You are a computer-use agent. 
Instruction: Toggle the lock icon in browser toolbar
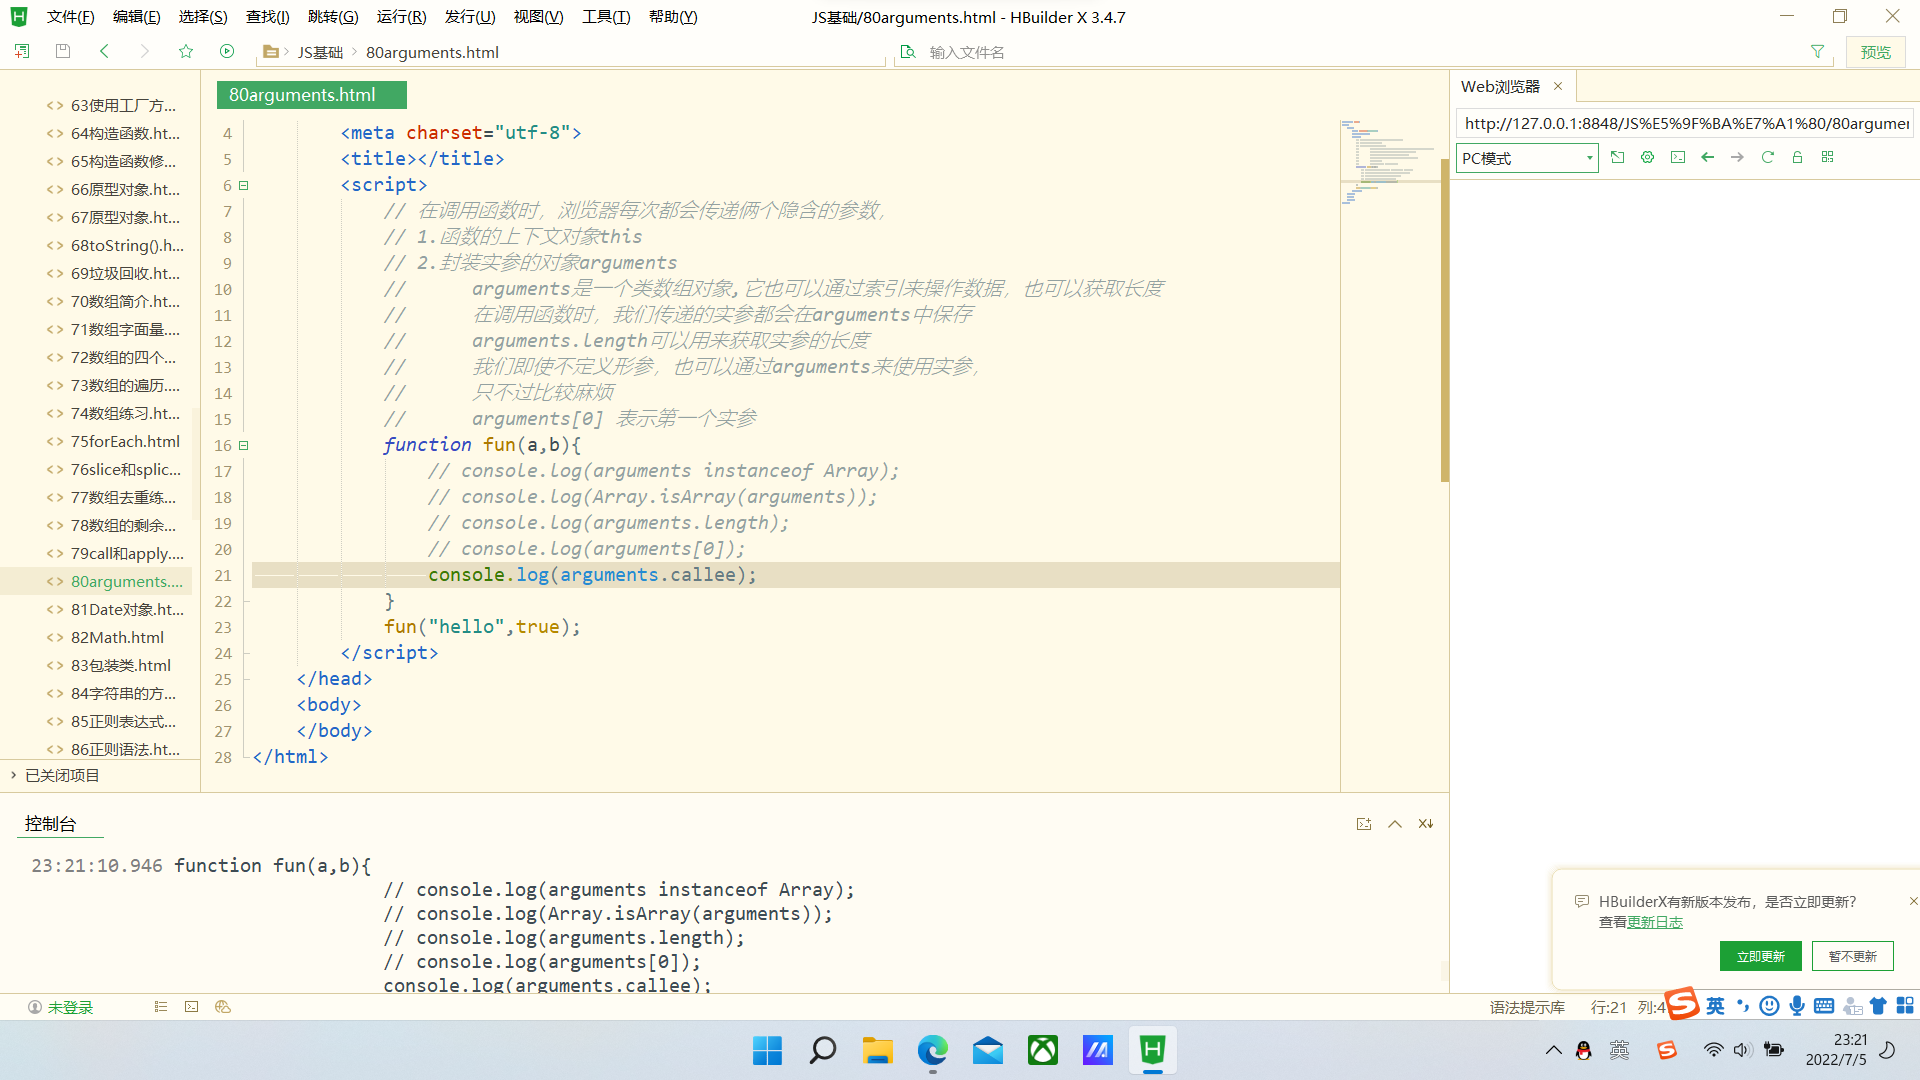coord(1797,157)
